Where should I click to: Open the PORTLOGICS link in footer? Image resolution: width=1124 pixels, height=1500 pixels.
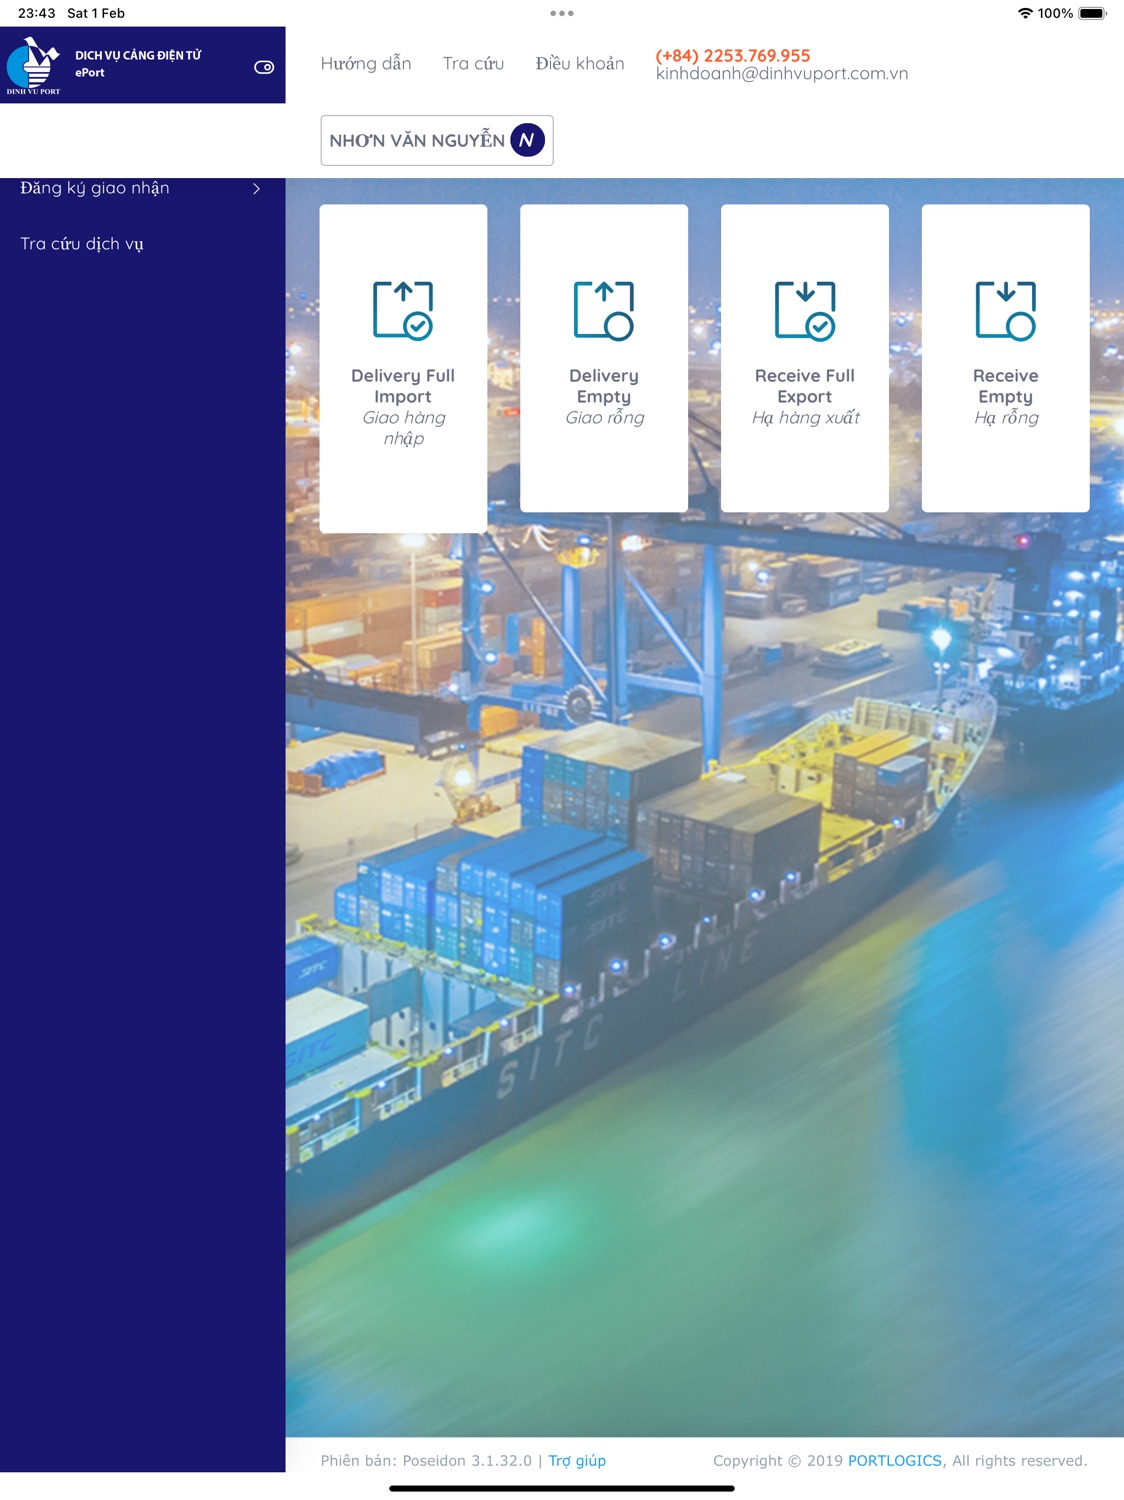pos(895,1461)
